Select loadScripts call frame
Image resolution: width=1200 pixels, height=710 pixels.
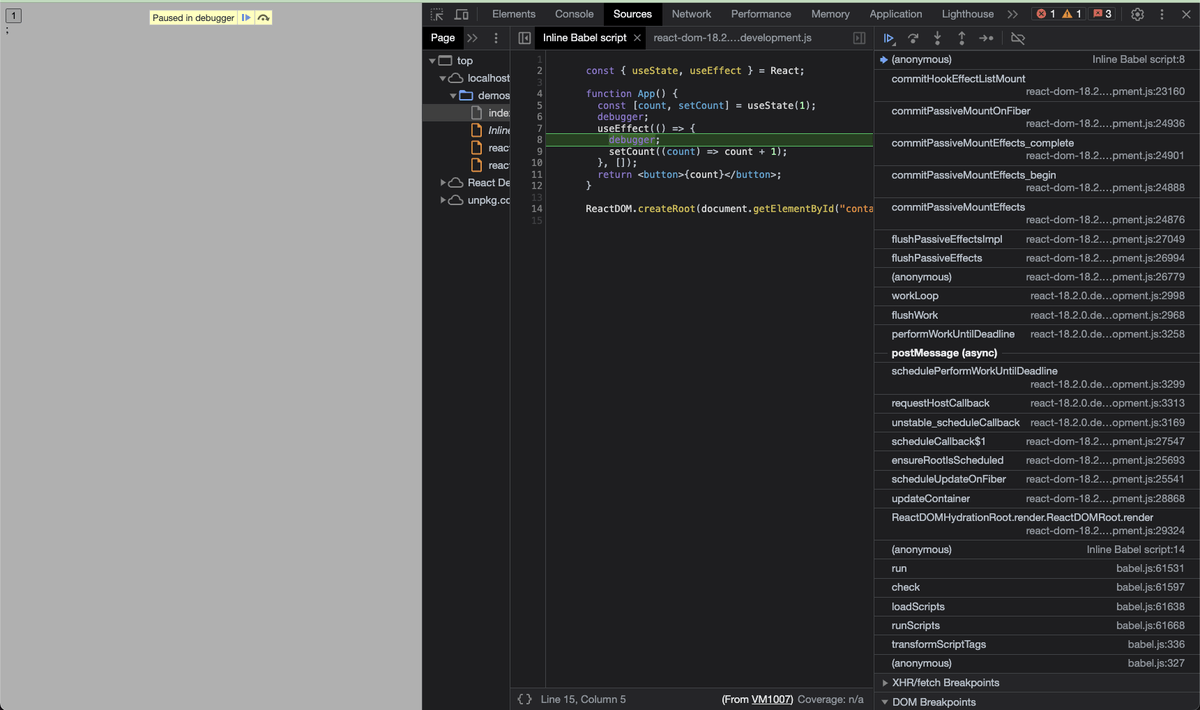coord(1037,607)
